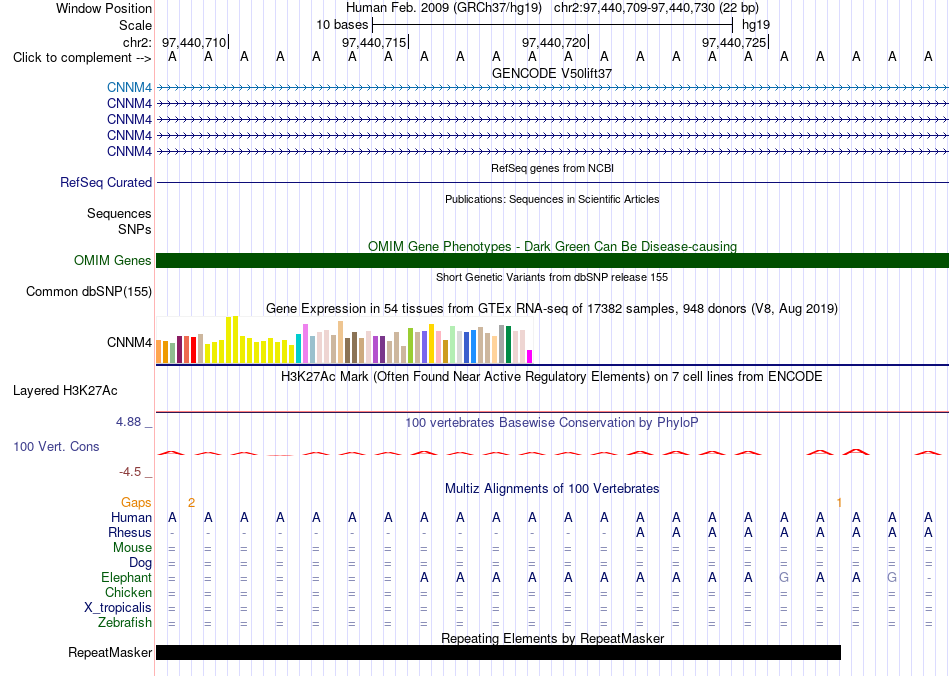Click the Multiz Alignments of 100 Vertebrates title
Screen dimensions: 950x676
click(x=552, y=488)
